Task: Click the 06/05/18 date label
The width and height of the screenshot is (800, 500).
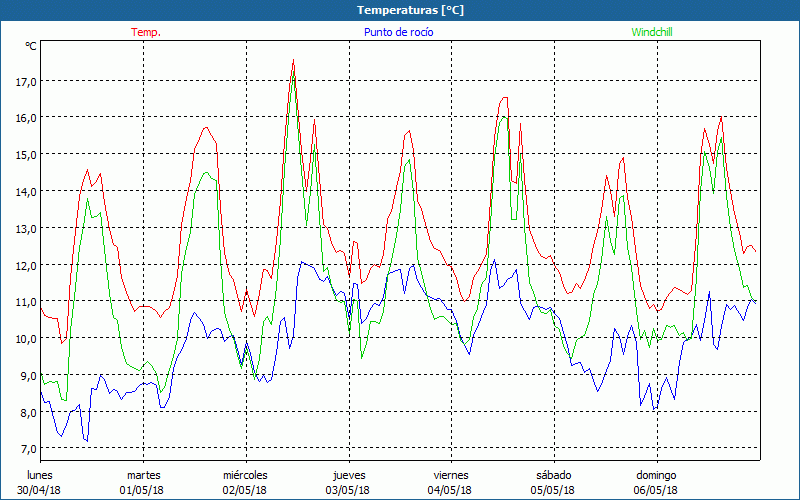Action: (x=656, y=490)
